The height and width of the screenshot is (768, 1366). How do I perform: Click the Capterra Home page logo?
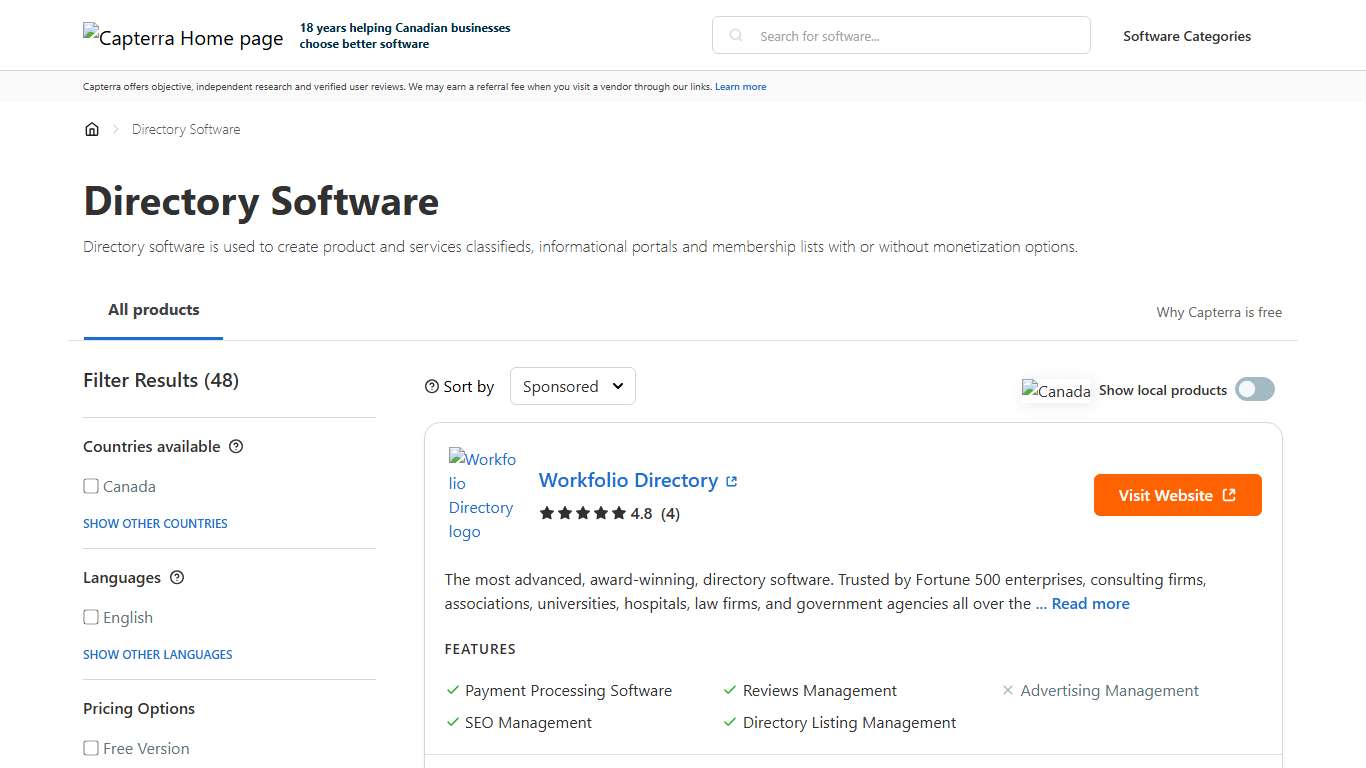(183, 37)
